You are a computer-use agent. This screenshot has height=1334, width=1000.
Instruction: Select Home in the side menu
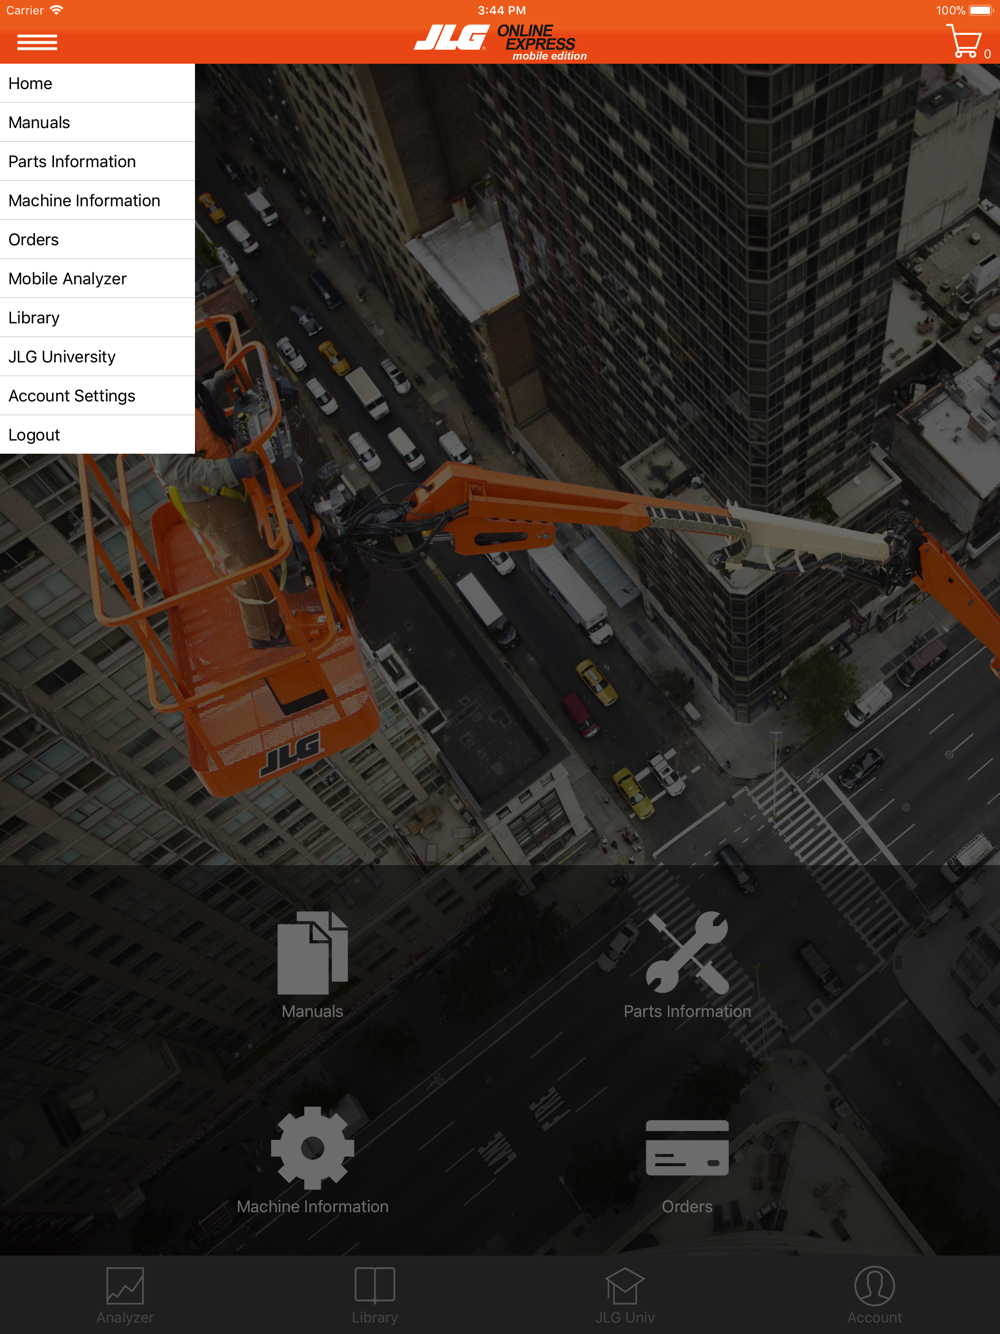click(97, 83)
